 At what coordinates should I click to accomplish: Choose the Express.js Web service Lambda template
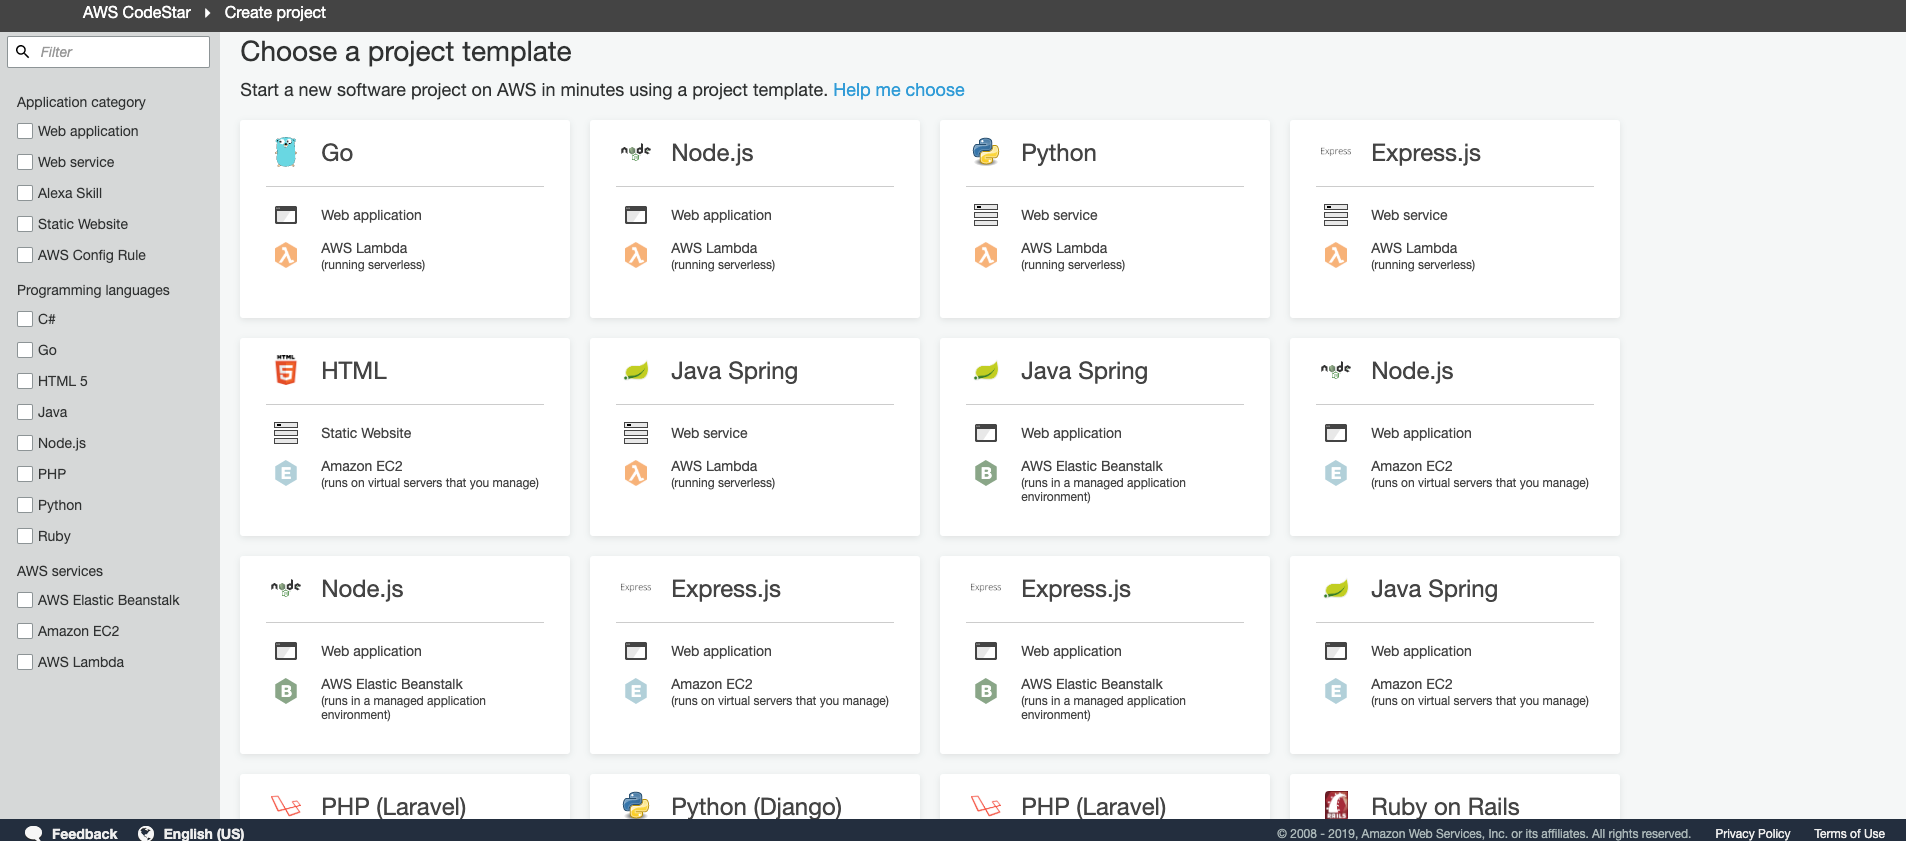(x=1454, y=219)
